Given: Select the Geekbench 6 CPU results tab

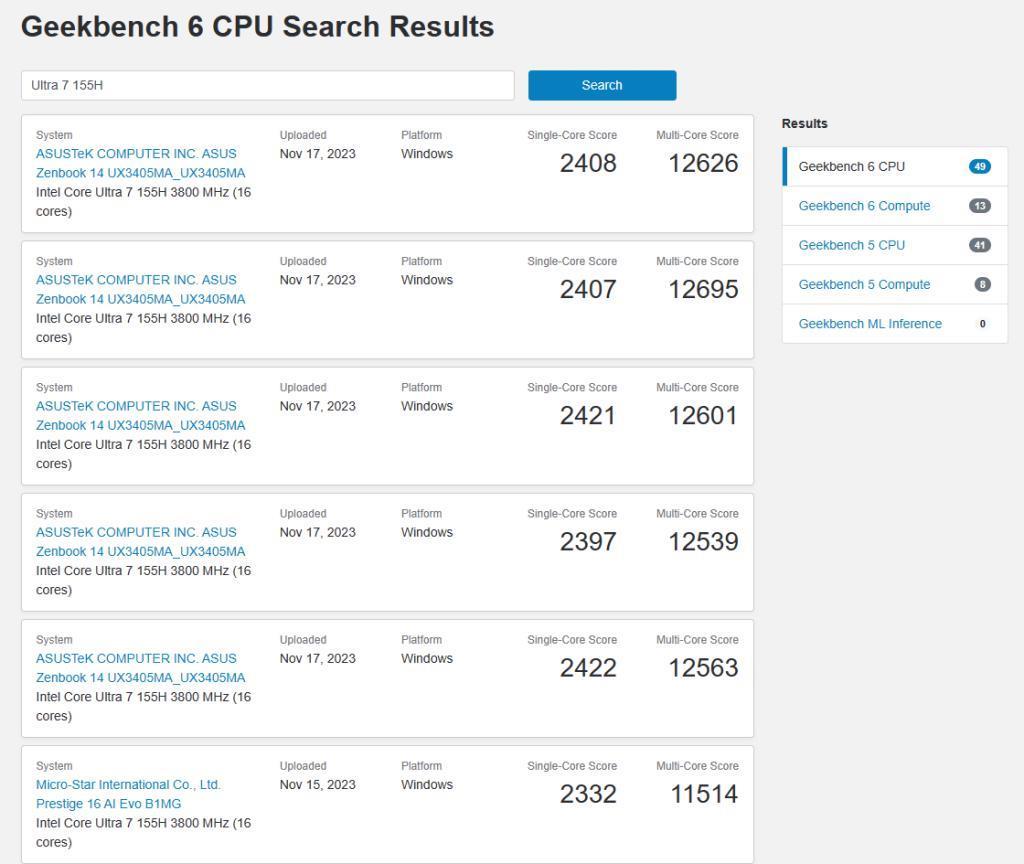Looking at the screenshot, I should (x=851, y=167).
